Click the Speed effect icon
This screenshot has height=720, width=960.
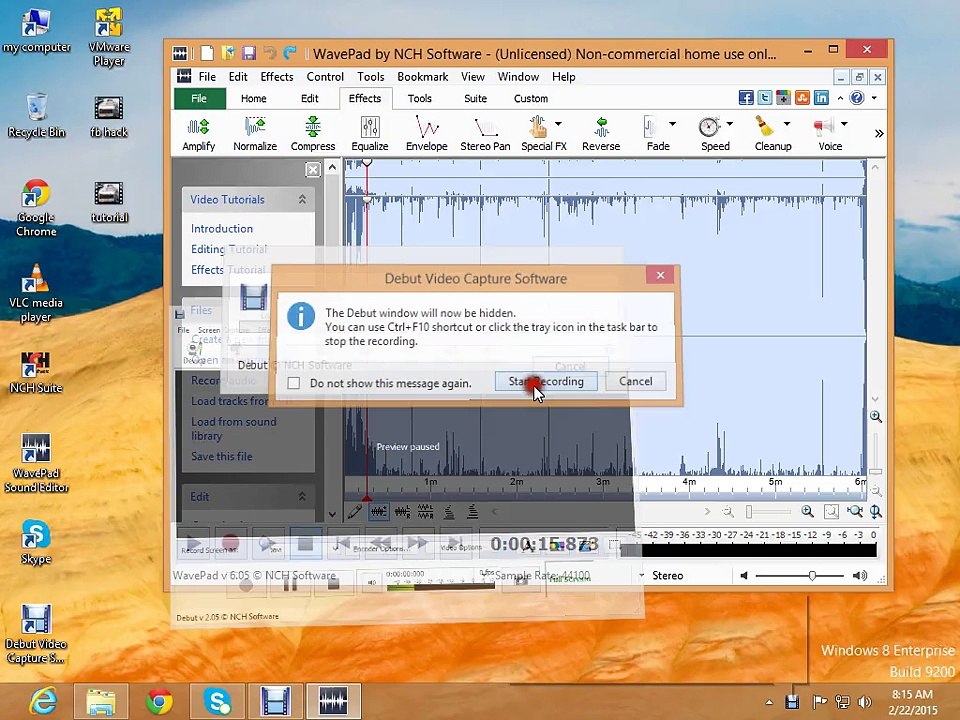pyautogui.click(x=709, y=127)
